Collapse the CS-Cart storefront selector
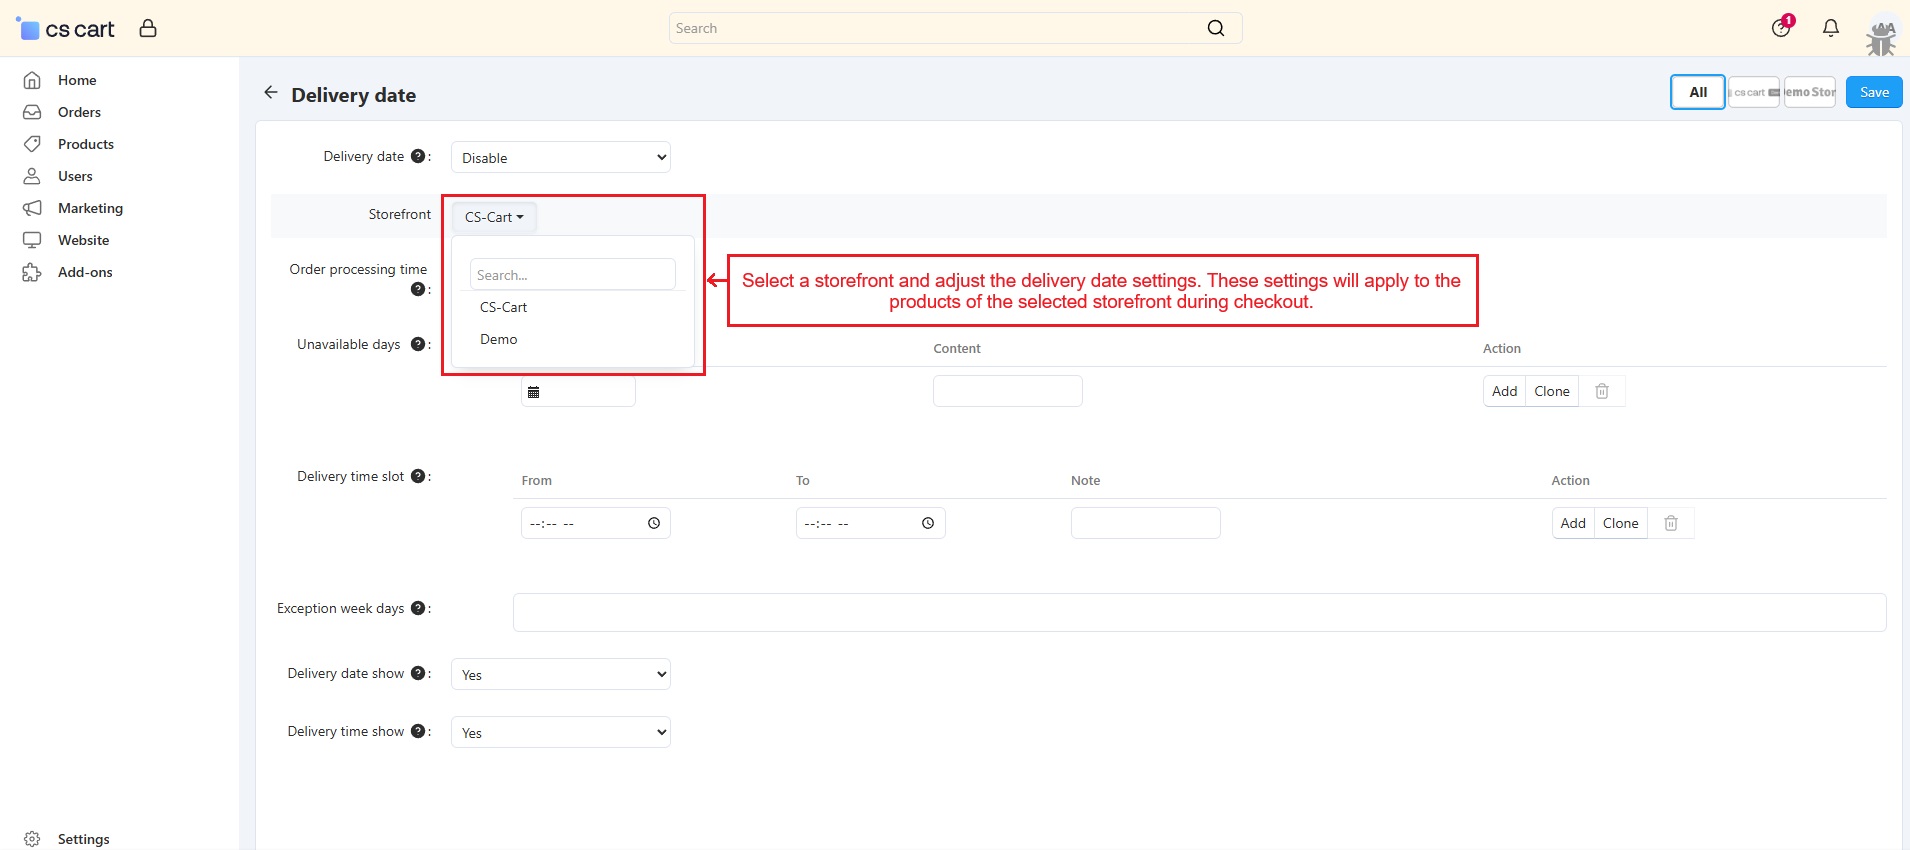This screenshot has width=1910, height=850. [494, 217]
